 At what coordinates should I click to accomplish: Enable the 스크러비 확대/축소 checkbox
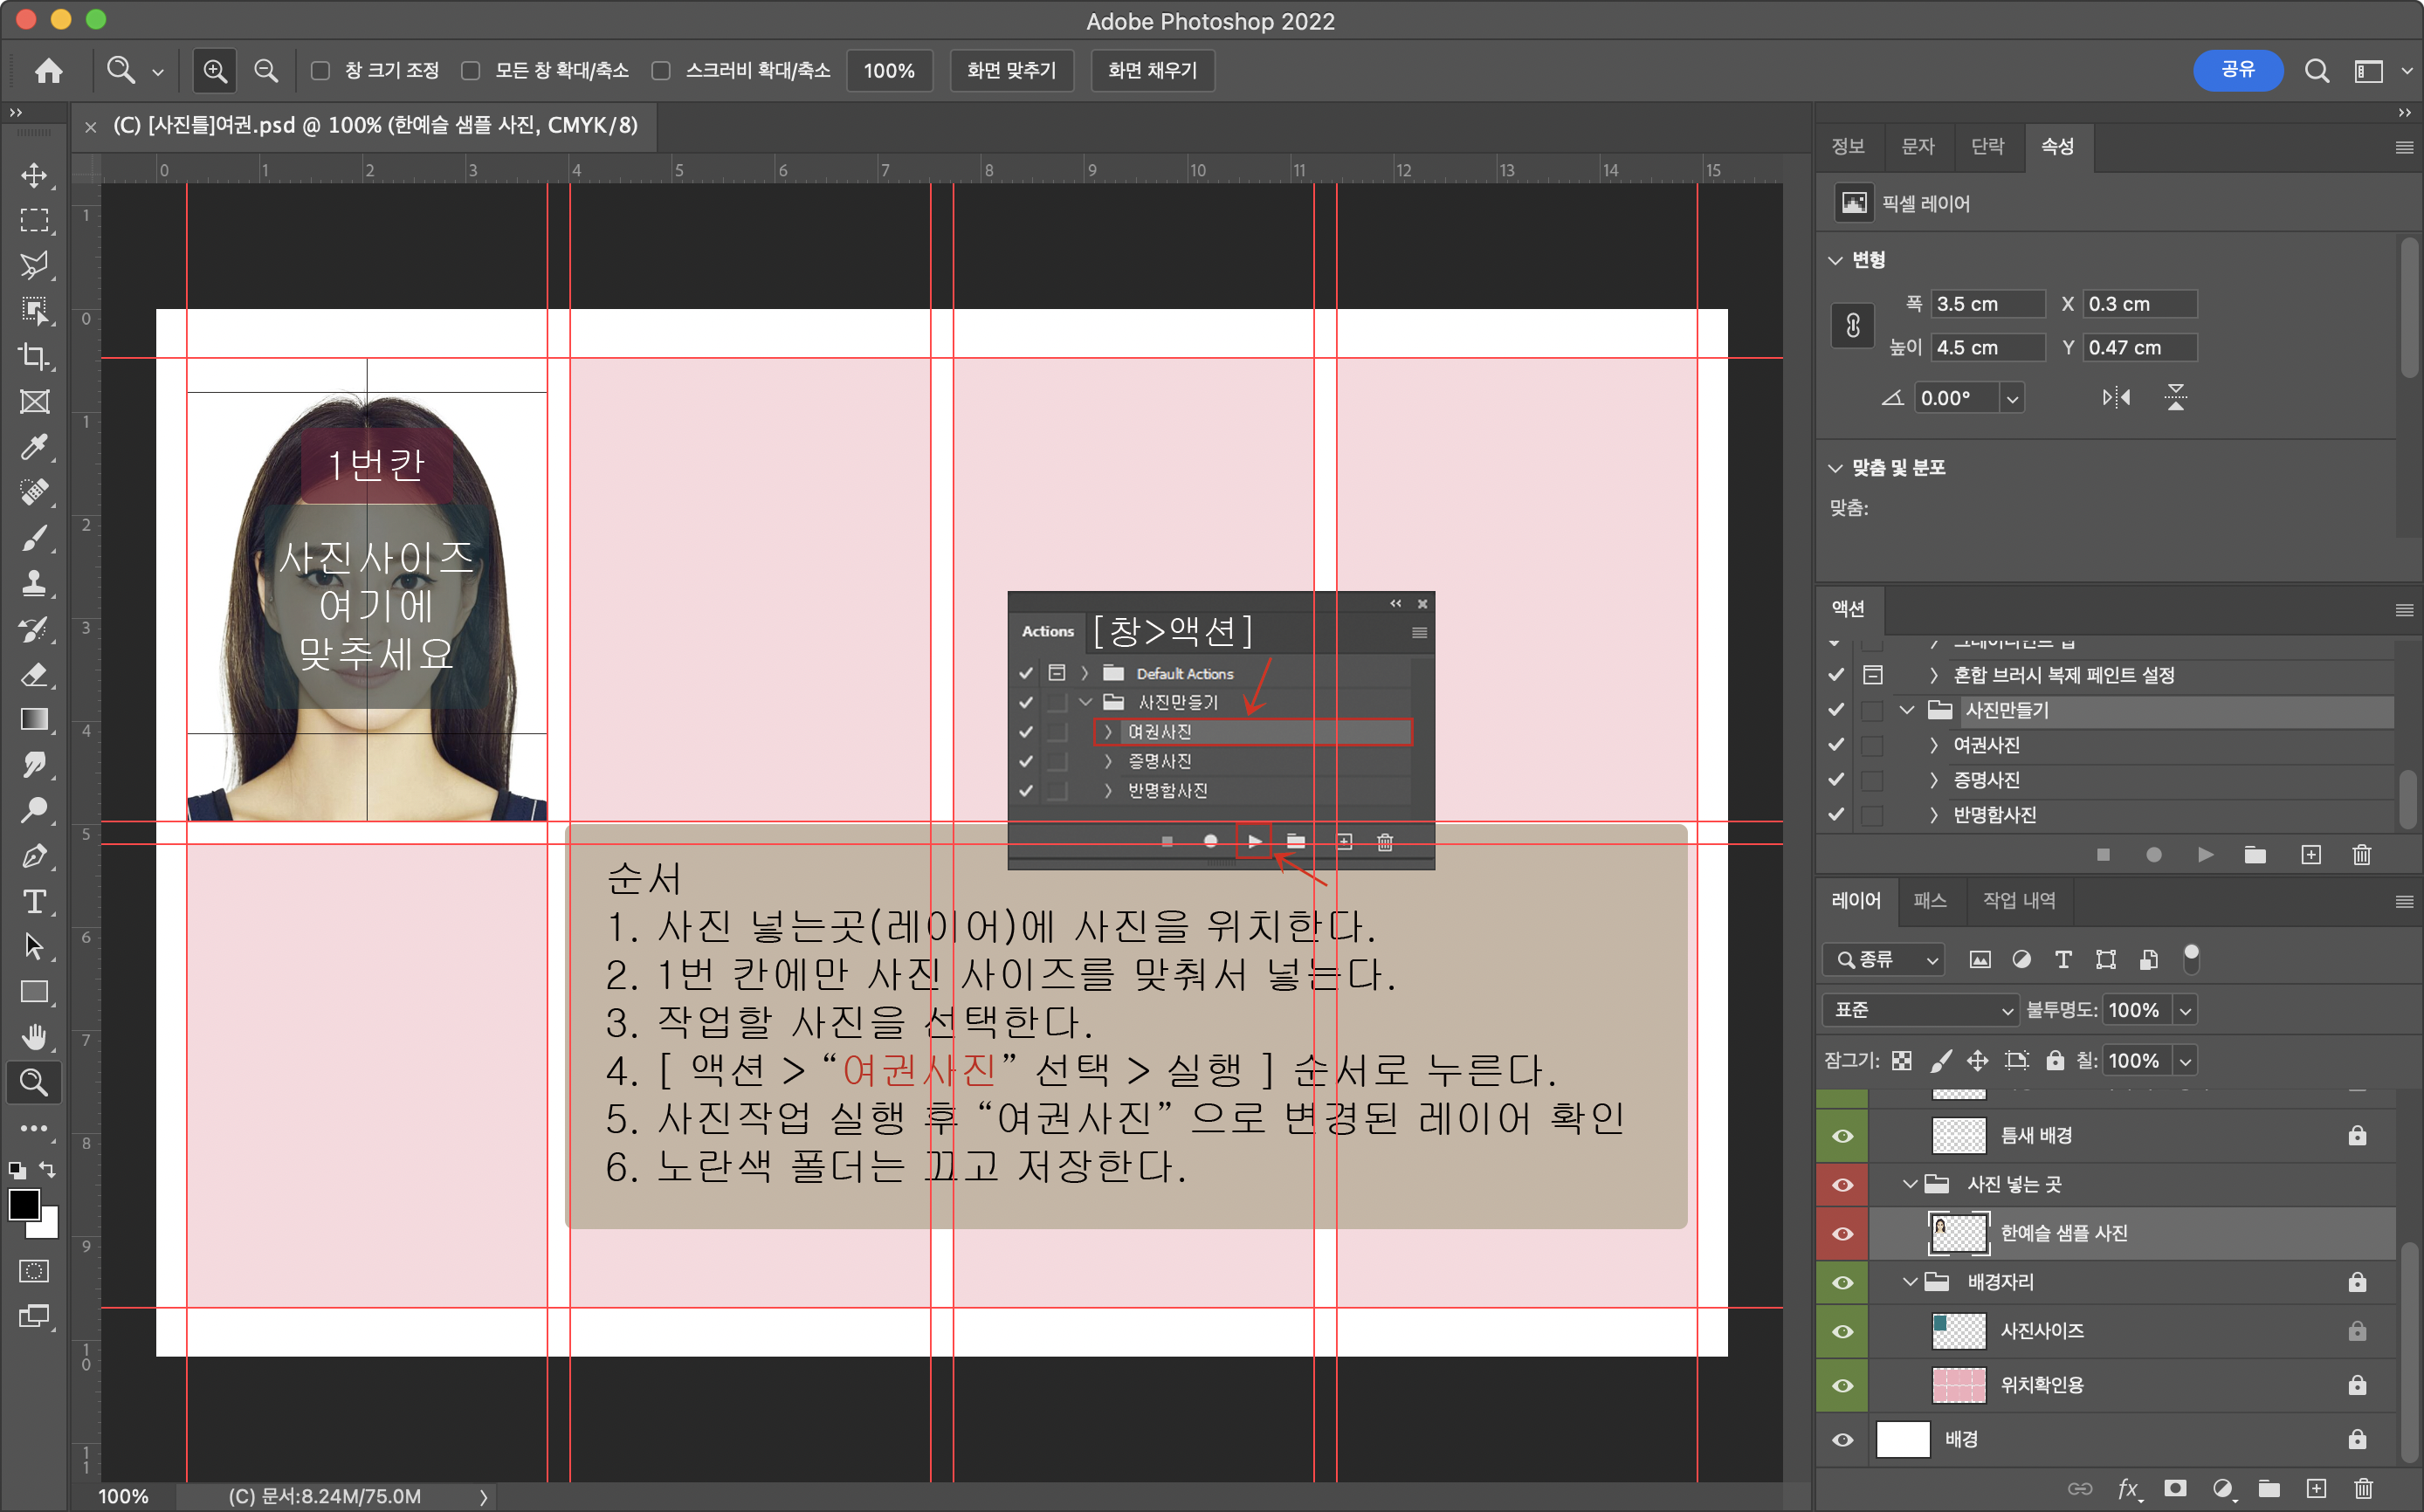[x=661, y=71]
